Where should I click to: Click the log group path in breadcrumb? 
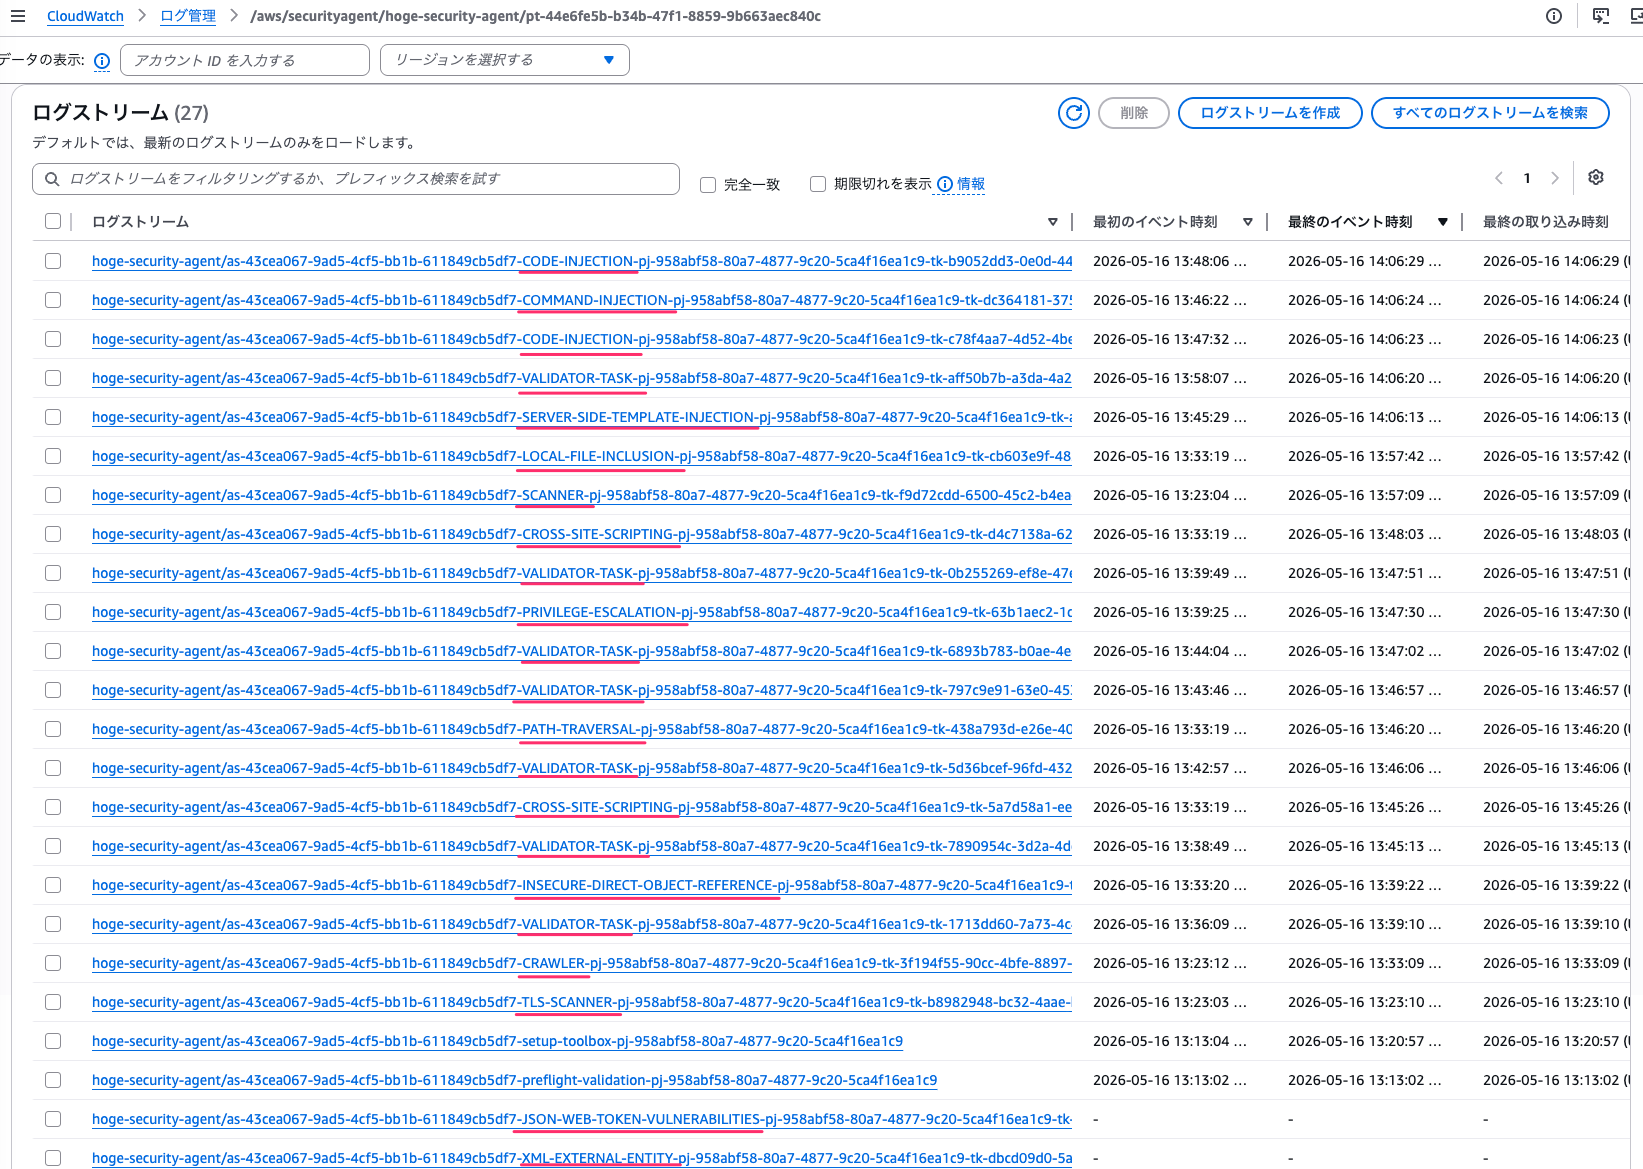(535, 16)
